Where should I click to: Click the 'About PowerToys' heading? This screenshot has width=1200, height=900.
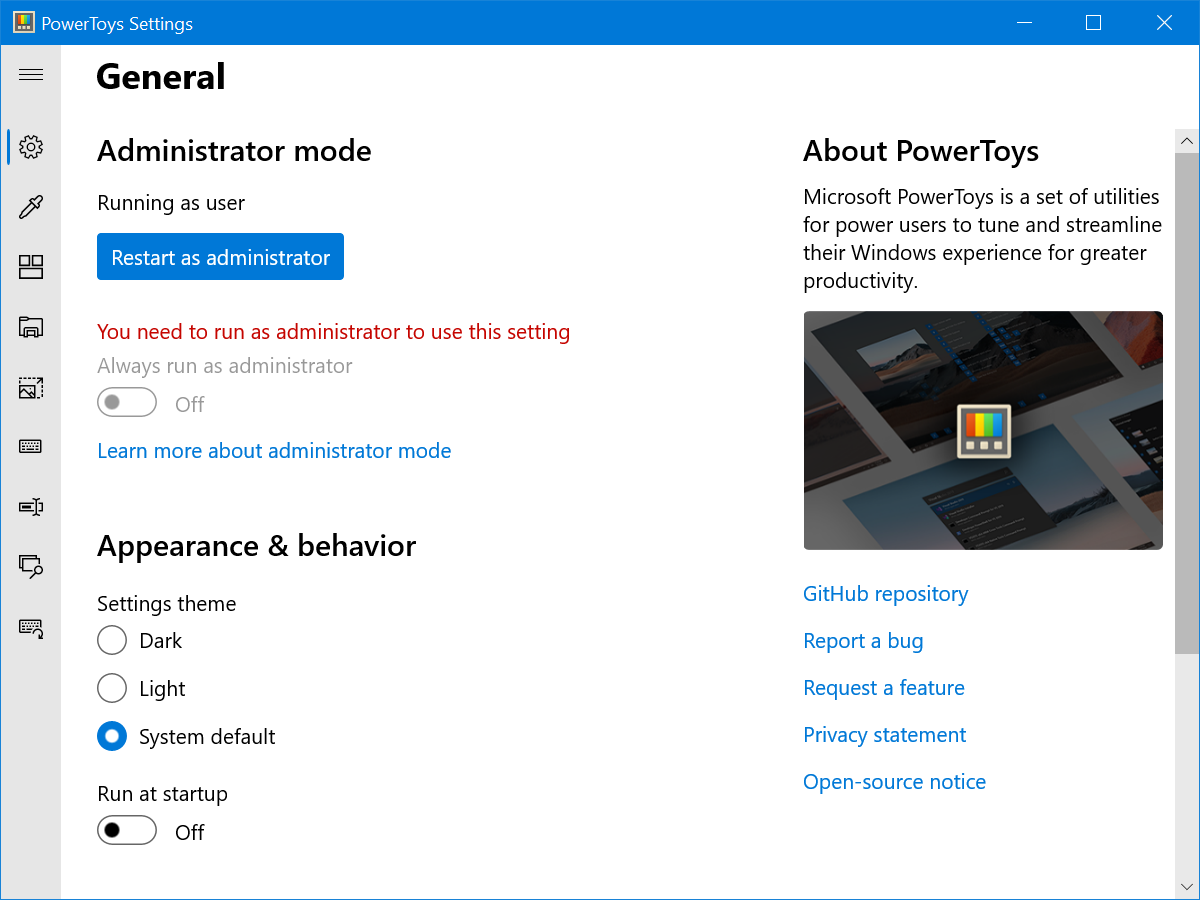click(921, 151)
